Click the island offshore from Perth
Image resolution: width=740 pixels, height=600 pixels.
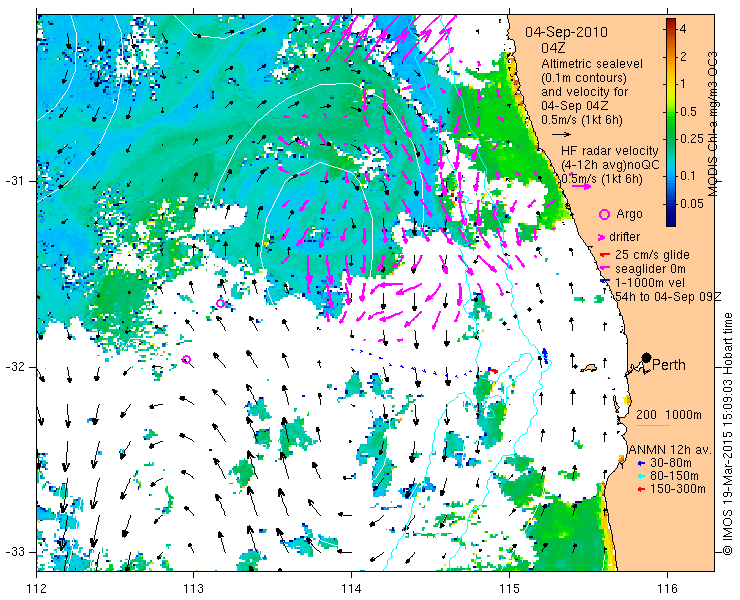point(589,367)
